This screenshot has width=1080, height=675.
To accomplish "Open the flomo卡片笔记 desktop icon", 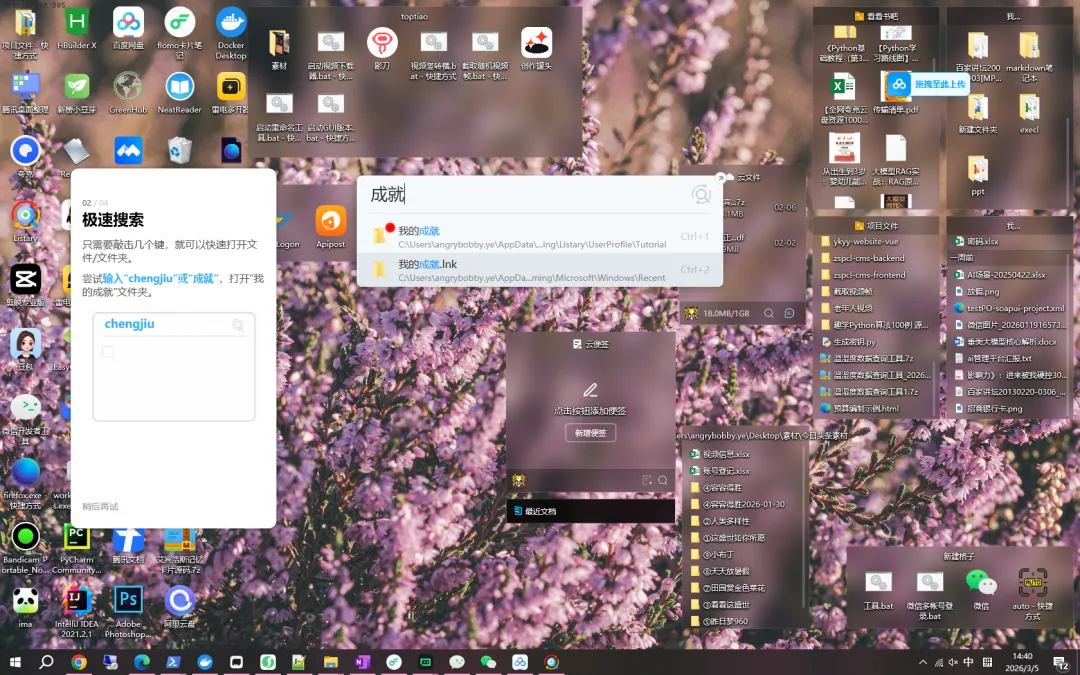I will click(180, 33).
